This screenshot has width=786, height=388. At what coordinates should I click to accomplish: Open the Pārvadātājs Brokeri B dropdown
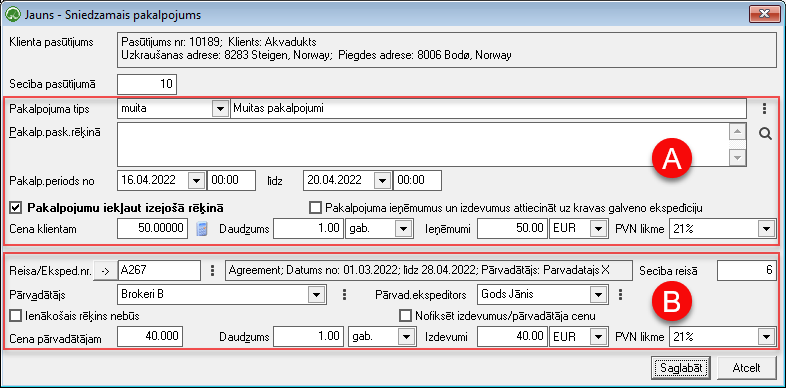click(x=316, y=295)
